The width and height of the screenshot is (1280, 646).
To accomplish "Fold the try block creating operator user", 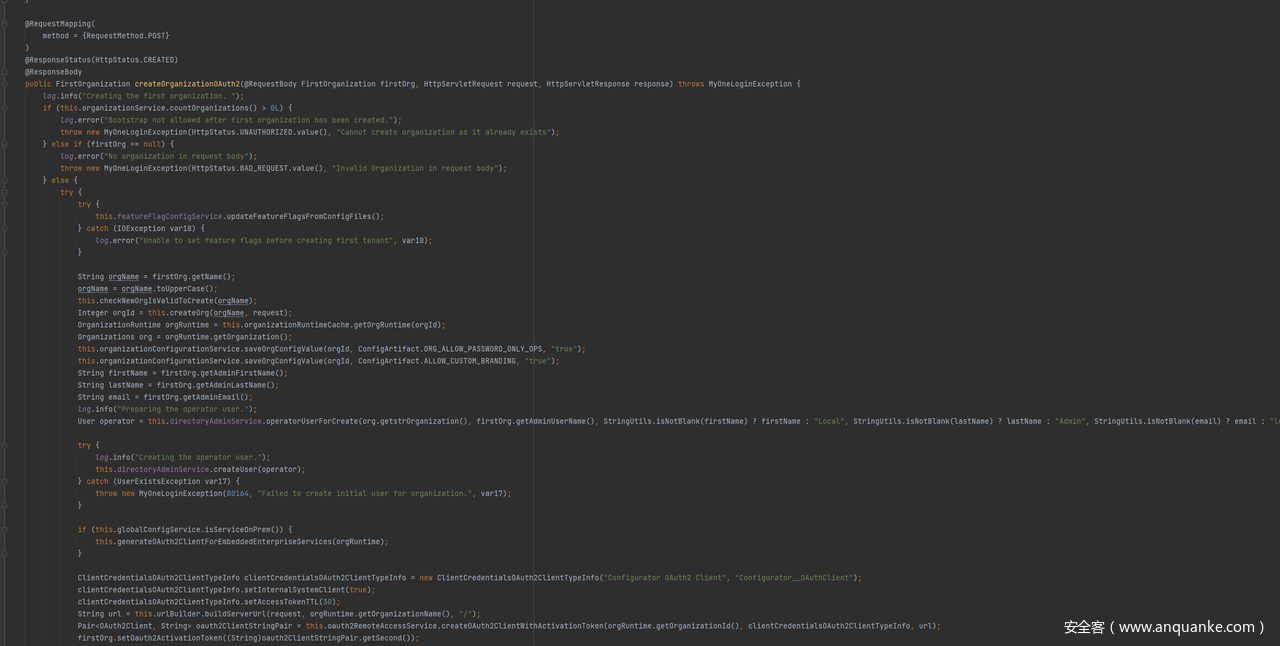I will click(5, 445).
